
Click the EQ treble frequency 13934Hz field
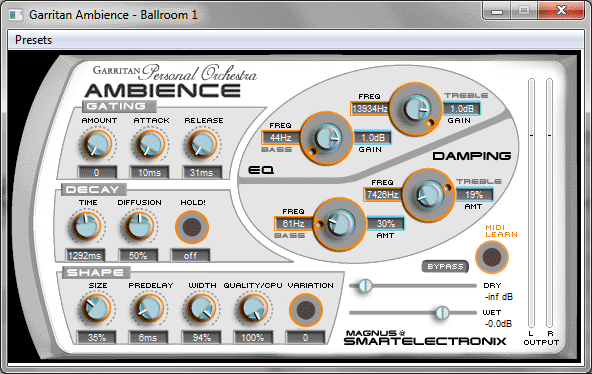(x=370, y=109)
